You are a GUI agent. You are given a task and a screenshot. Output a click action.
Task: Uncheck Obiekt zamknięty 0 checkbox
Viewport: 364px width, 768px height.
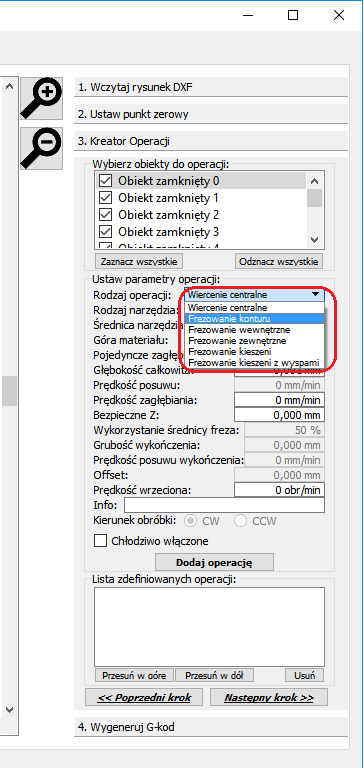105,181
